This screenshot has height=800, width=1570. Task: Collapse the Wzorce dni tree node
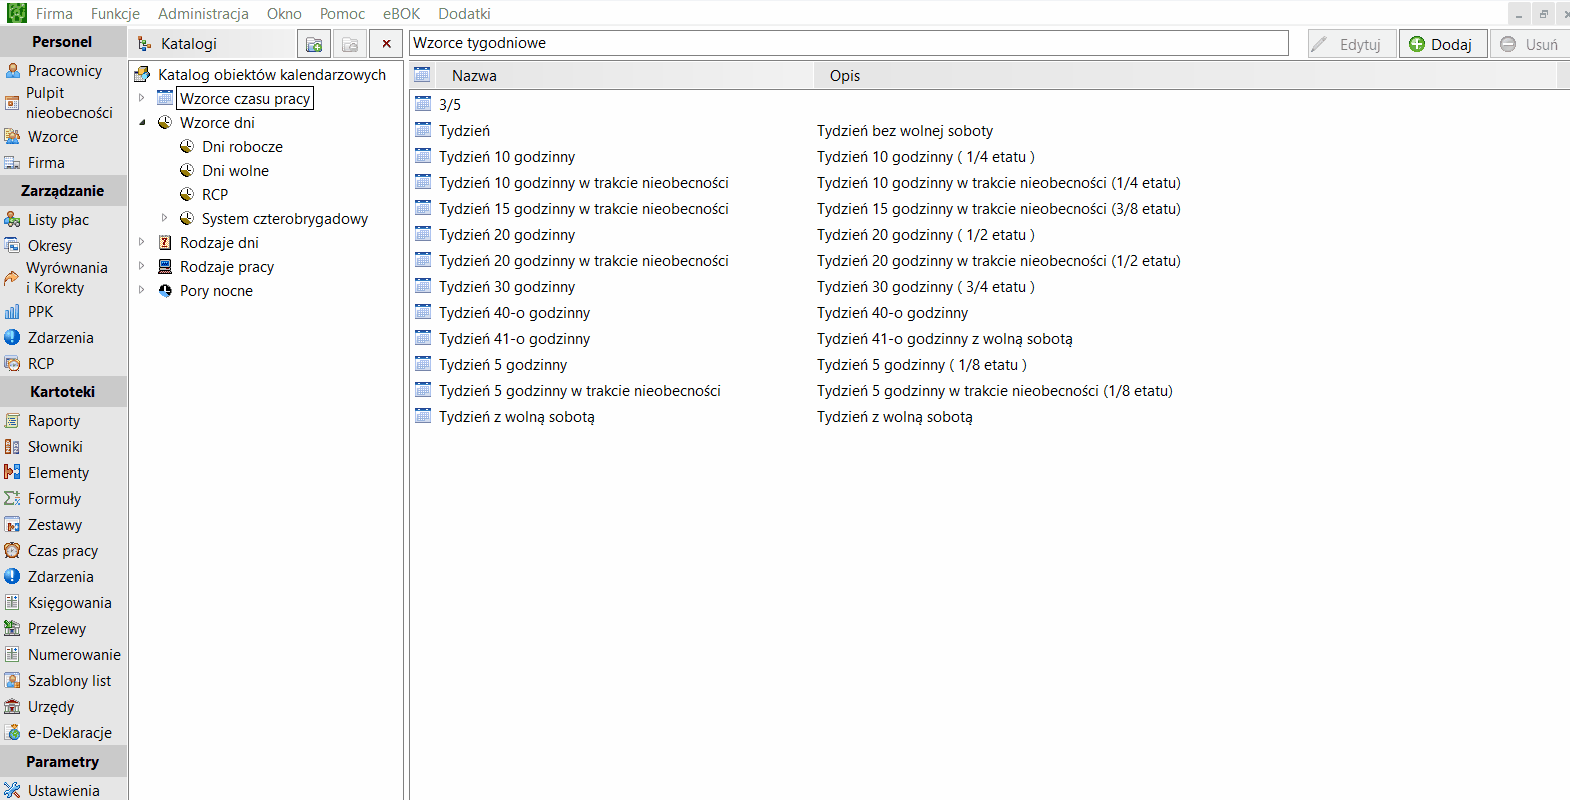[x=141, y=122]
